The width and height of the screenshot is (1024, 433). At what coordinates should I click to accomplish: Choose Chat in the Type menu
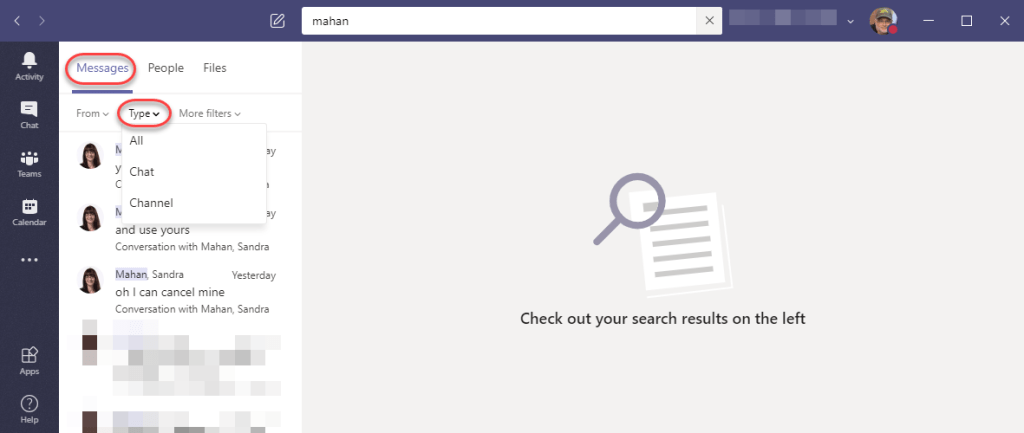[x=194, y=172]
